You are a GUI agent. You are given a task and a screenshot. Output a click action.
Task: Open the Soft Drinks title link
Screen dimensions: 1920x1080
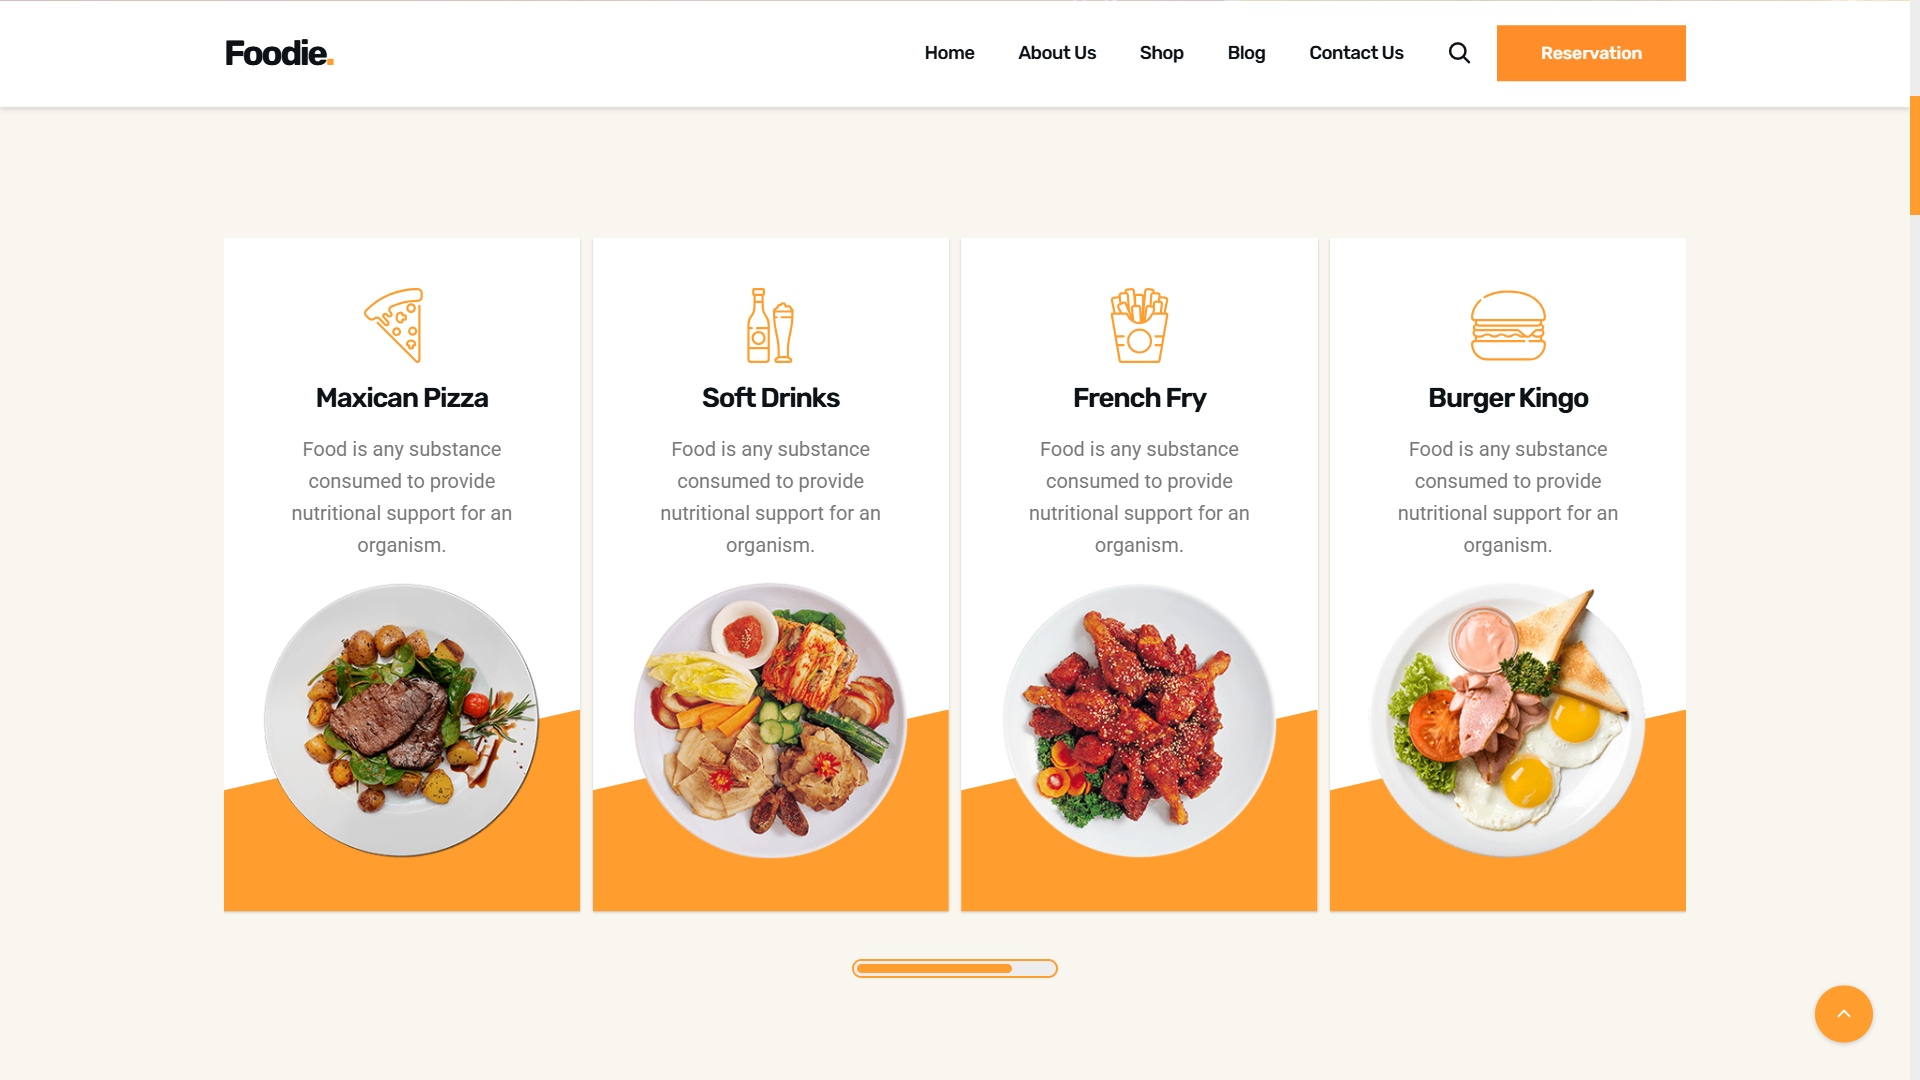(x=770, y=398)
